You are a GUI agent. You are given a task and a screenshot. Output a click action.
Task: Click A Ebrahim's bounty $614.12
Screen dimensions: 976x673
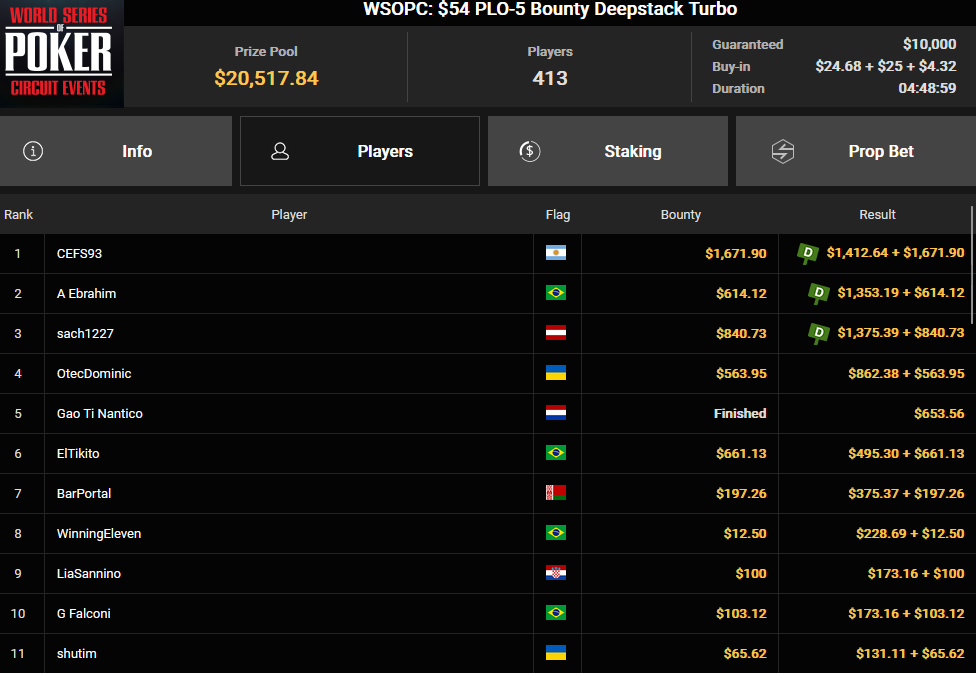pyautogui.click(x=741, y=293)
